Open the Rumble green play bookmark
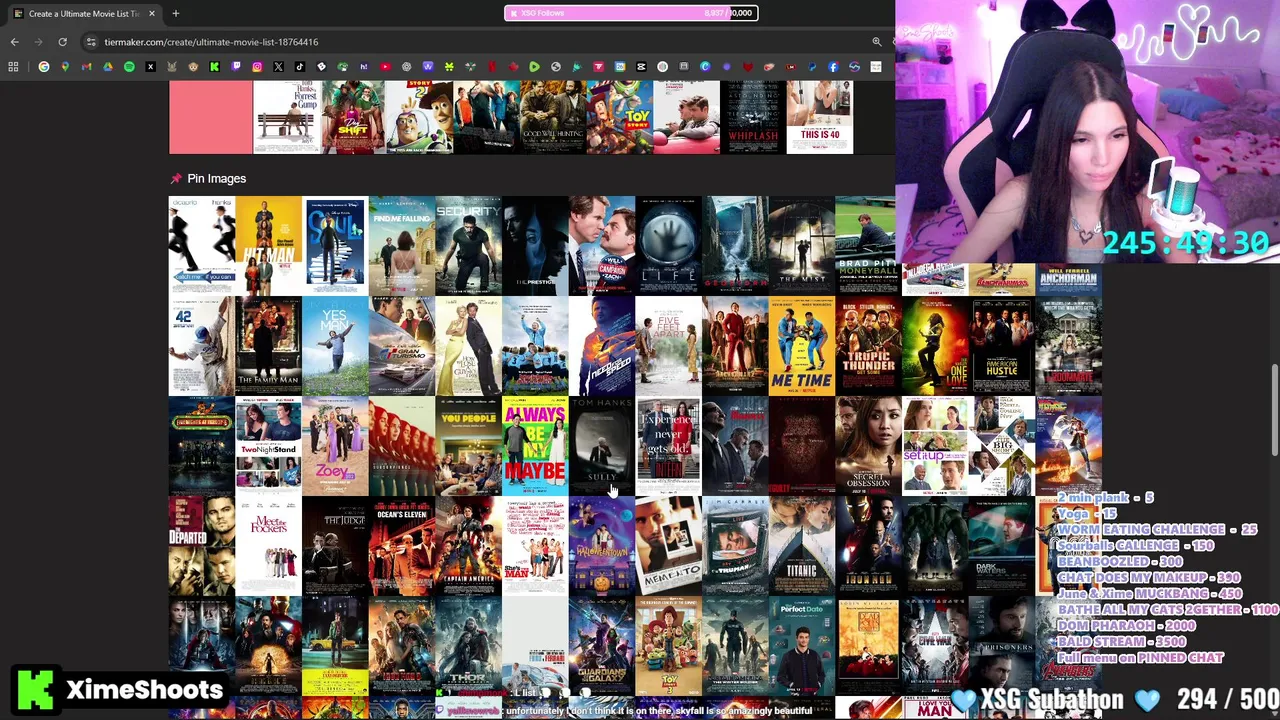 pyautogui.click(x=534, y=67)
